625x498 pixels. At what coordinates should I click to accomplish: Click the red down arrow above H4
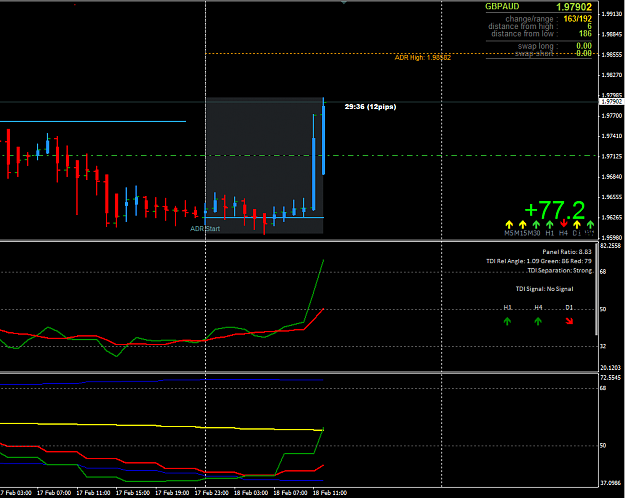[563, 224]
